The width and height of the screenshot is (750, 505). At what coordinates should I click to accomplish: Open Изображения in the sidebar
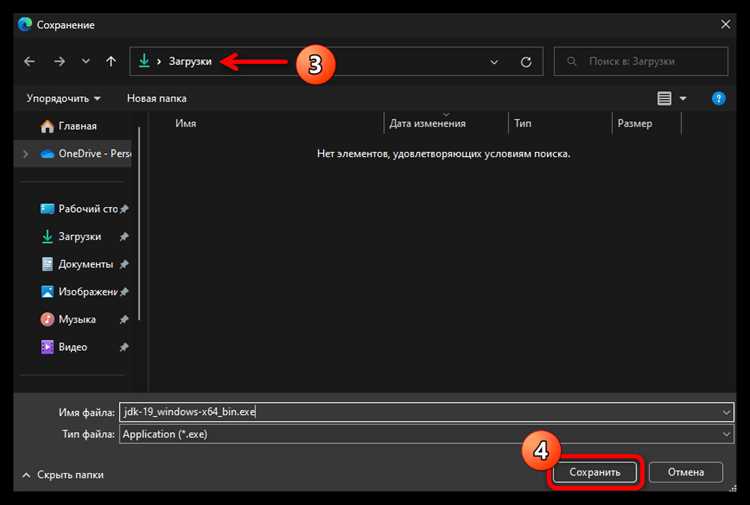[79, 292]
